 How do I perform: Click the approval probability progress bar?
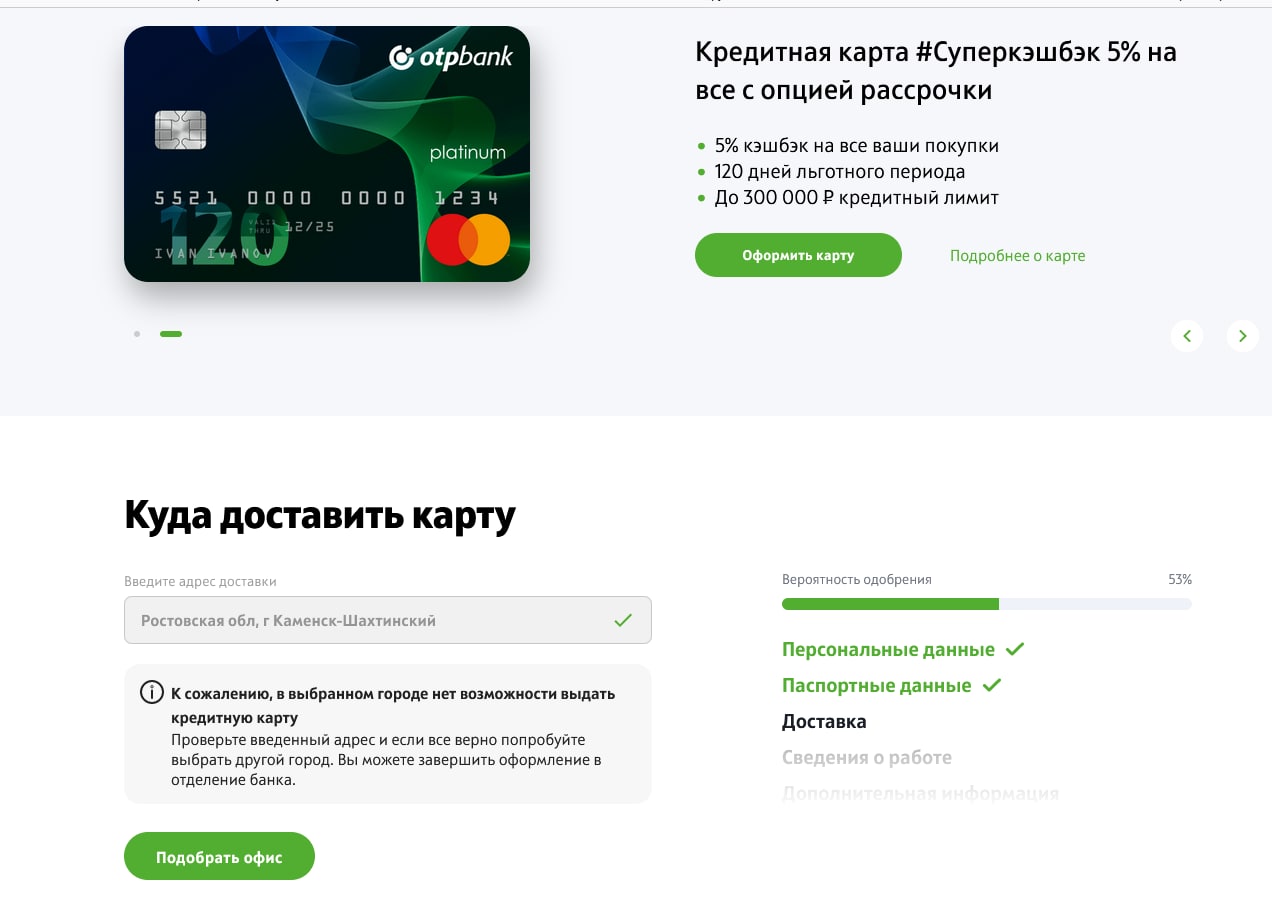[x=987, y=604]
